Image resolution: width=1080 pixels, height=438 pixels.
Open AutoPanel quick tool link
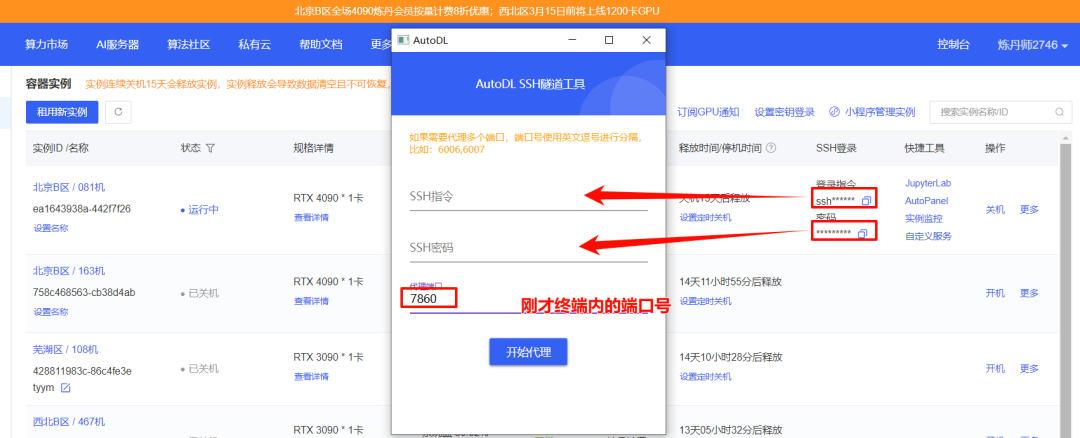click(926, 201)
